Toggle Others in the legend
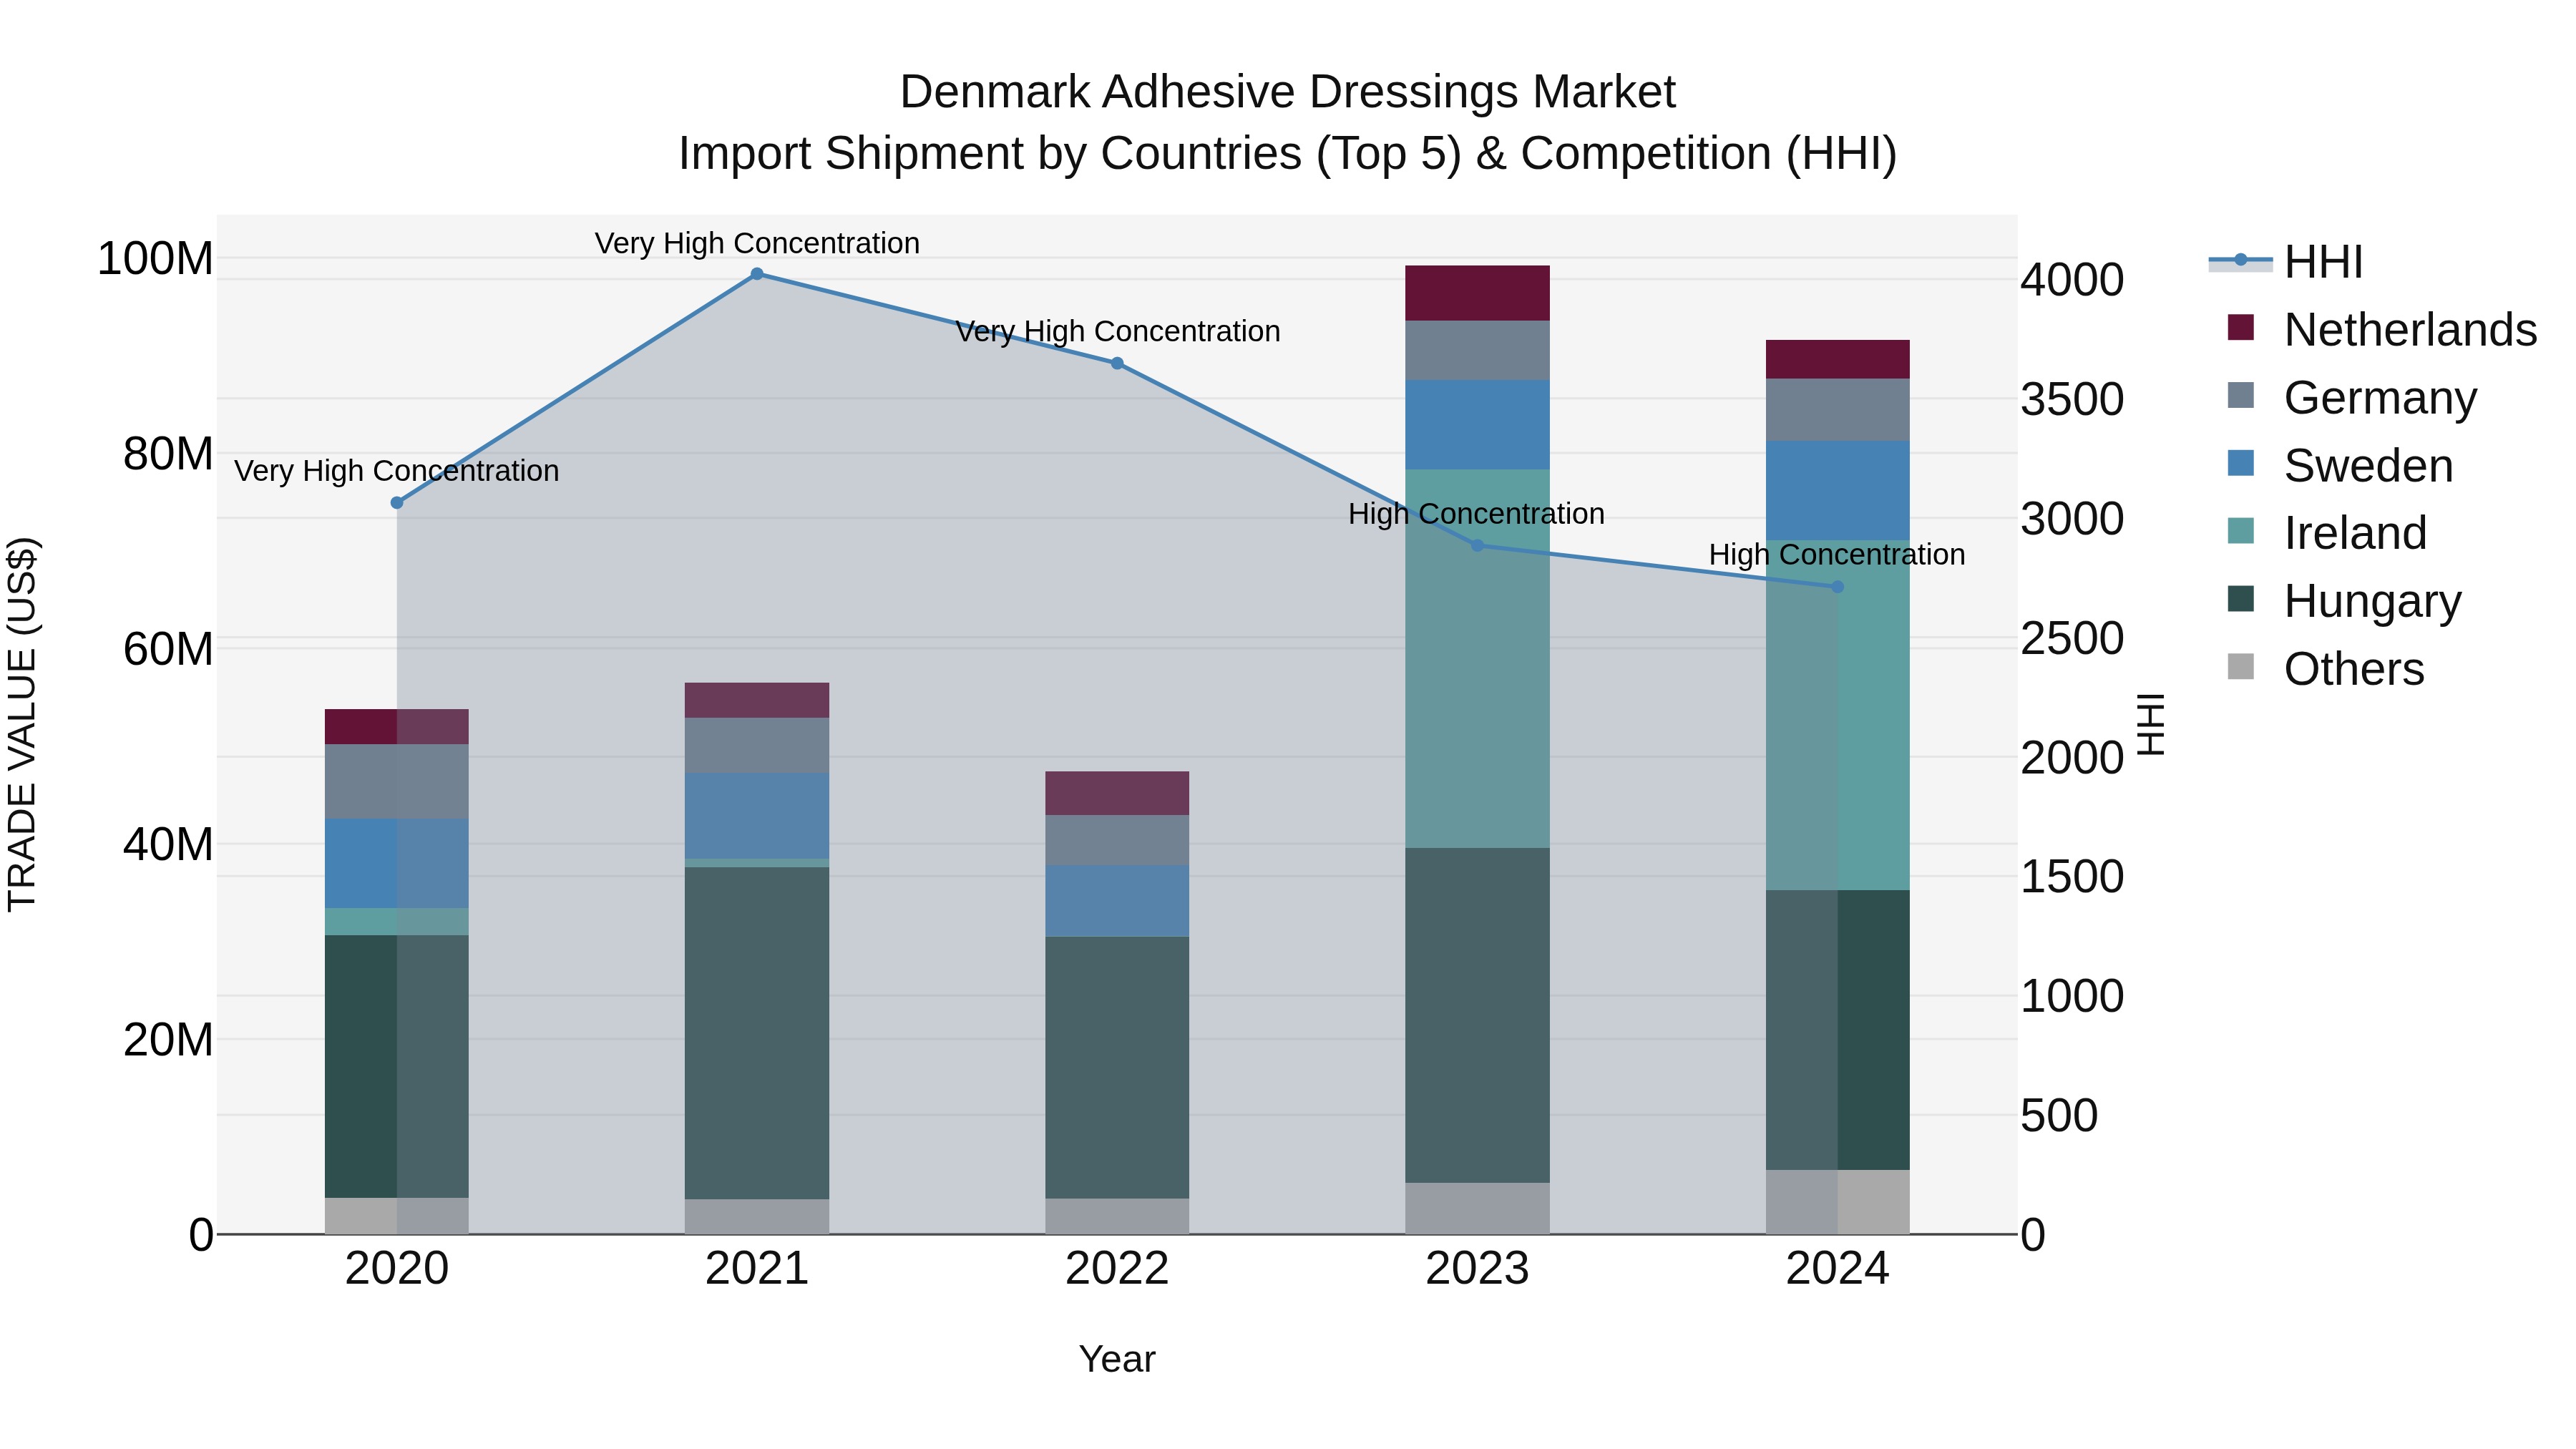The width and height of the screenshot is (2576, 1449). click(2326, 668)
